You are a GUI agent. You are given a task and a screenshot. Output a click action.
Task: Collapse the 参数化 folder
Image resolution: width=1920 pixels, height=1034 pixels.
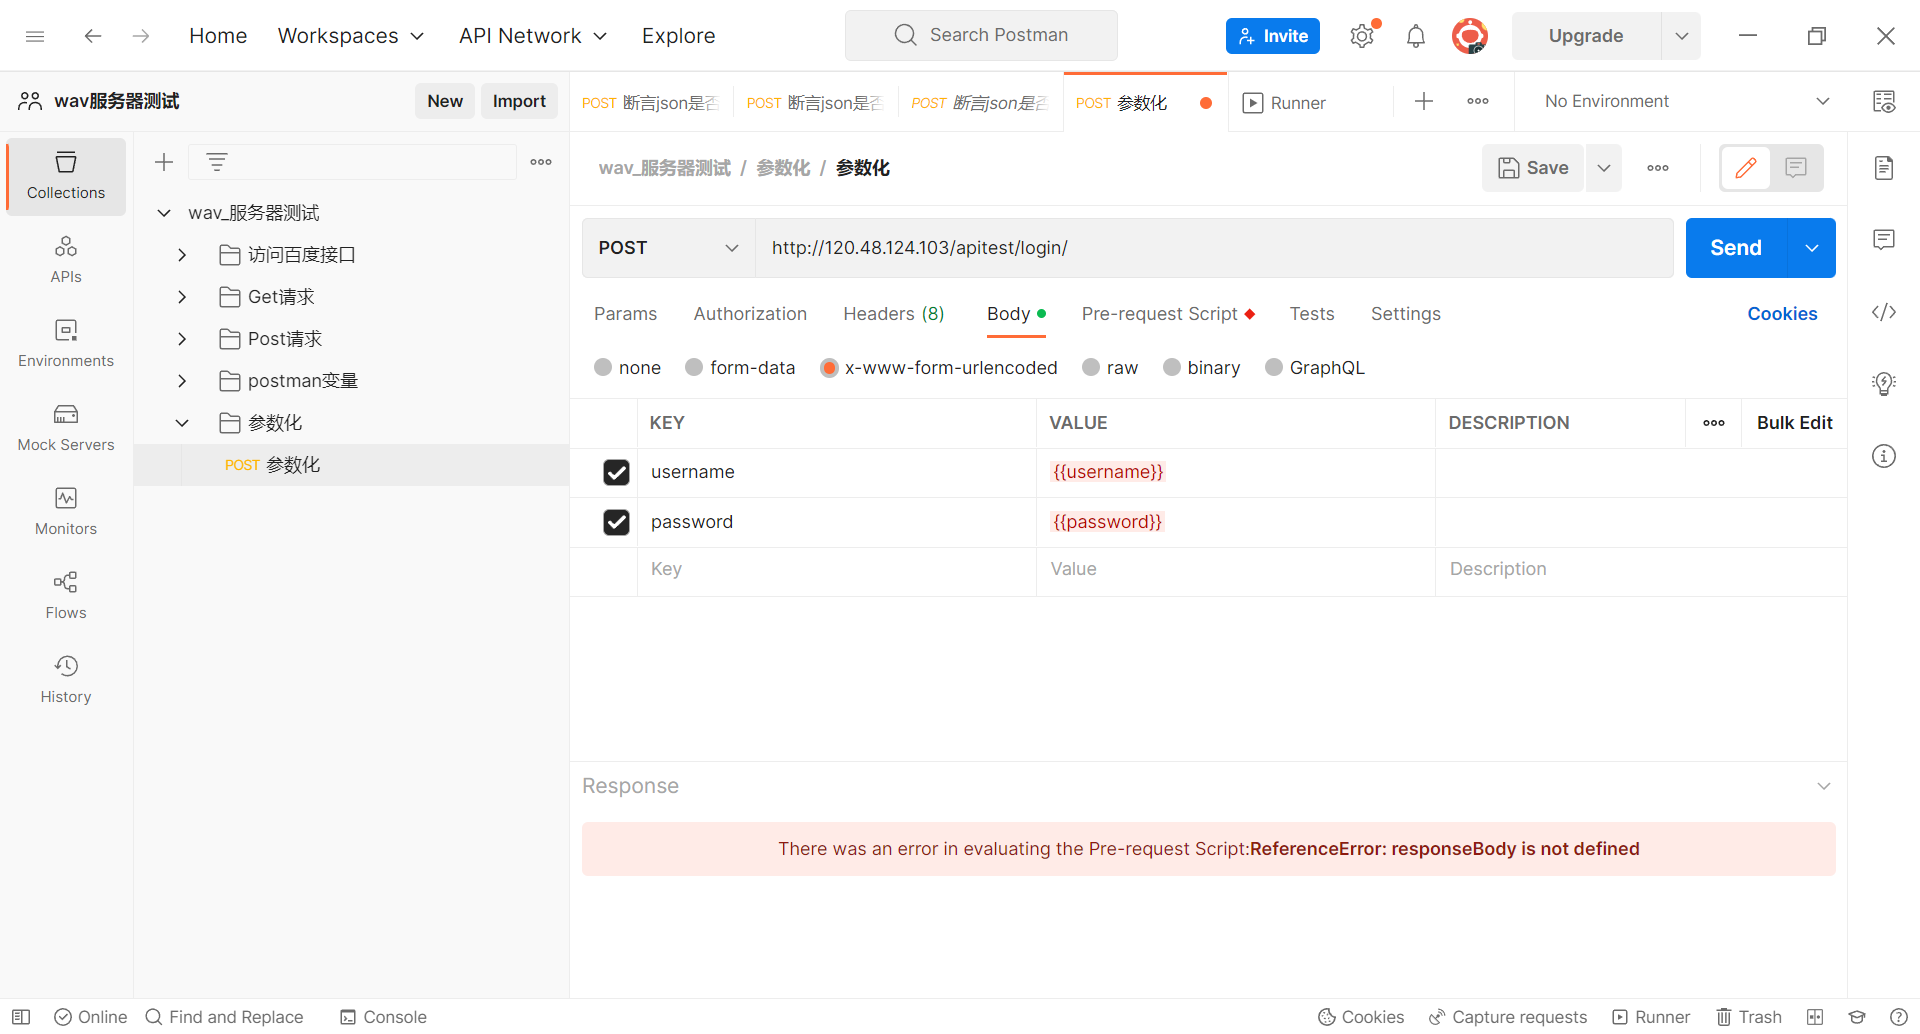182,423
